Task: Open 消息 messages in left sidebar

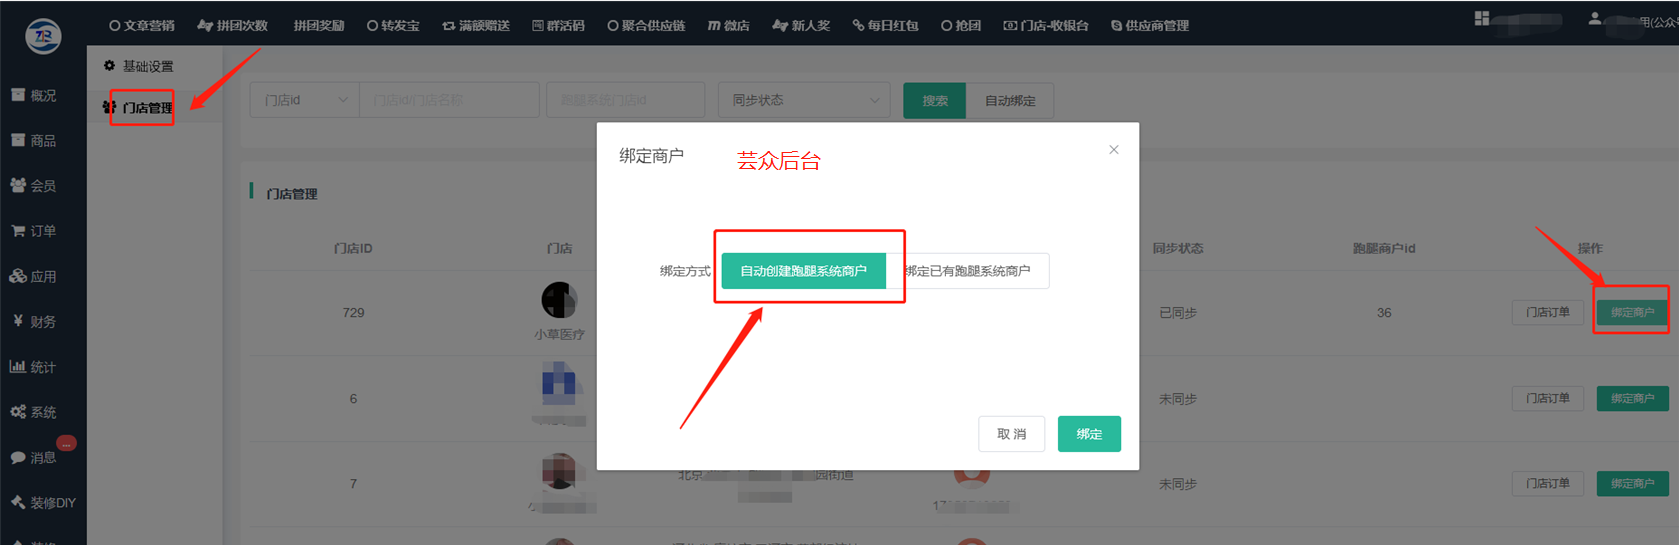Action: [x=35, y=457]
